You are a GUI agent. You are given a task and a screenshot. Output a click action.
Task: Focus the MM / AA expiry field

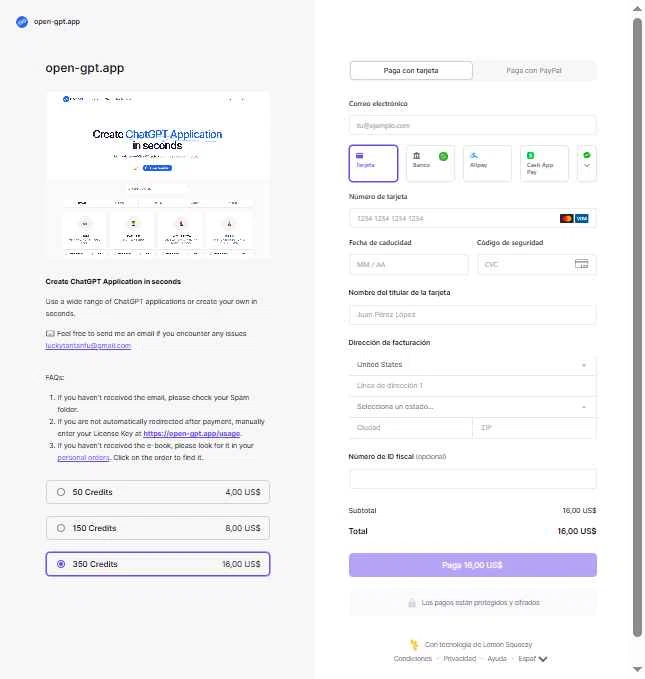click(x=408, y=264)
